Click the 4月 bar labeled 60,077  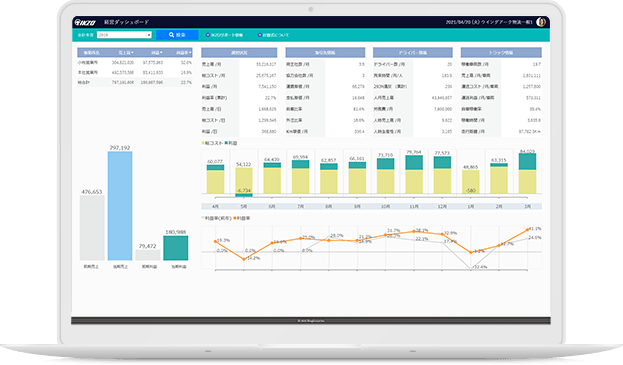tap(215, 179)
